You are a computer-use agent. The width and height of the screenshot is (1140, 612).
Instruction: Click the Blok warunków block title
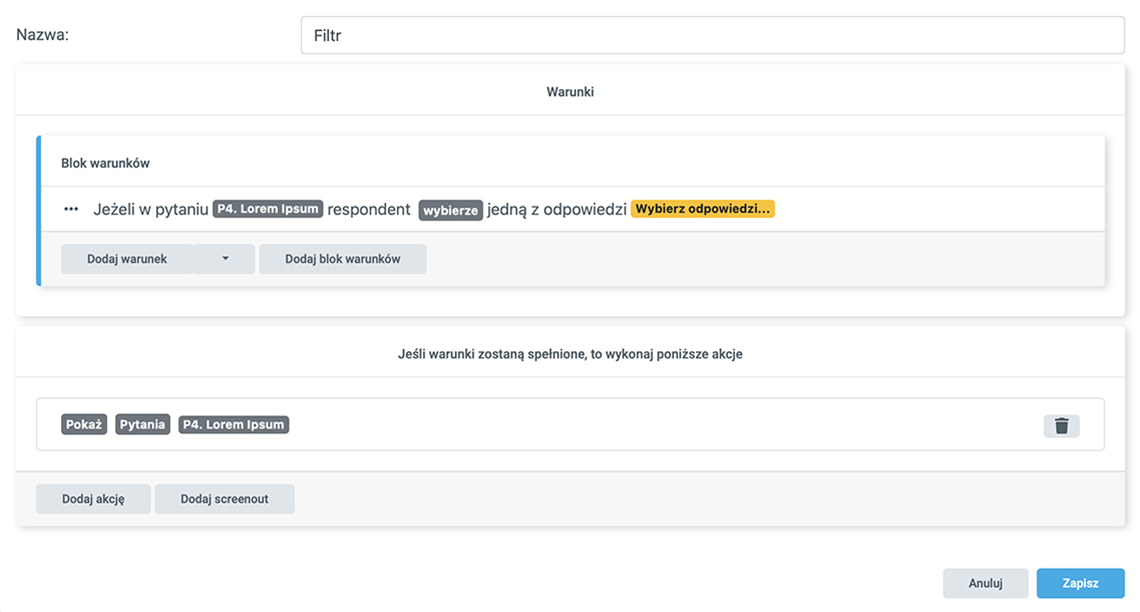pos(105,162)
